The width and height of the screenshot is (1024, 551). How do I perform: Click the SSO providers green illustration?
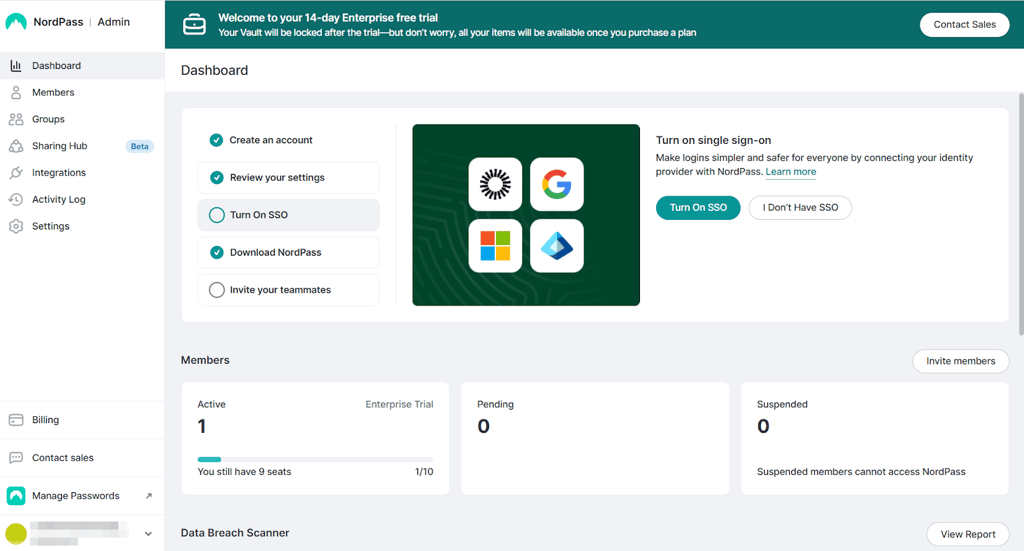tap(526, 215)
